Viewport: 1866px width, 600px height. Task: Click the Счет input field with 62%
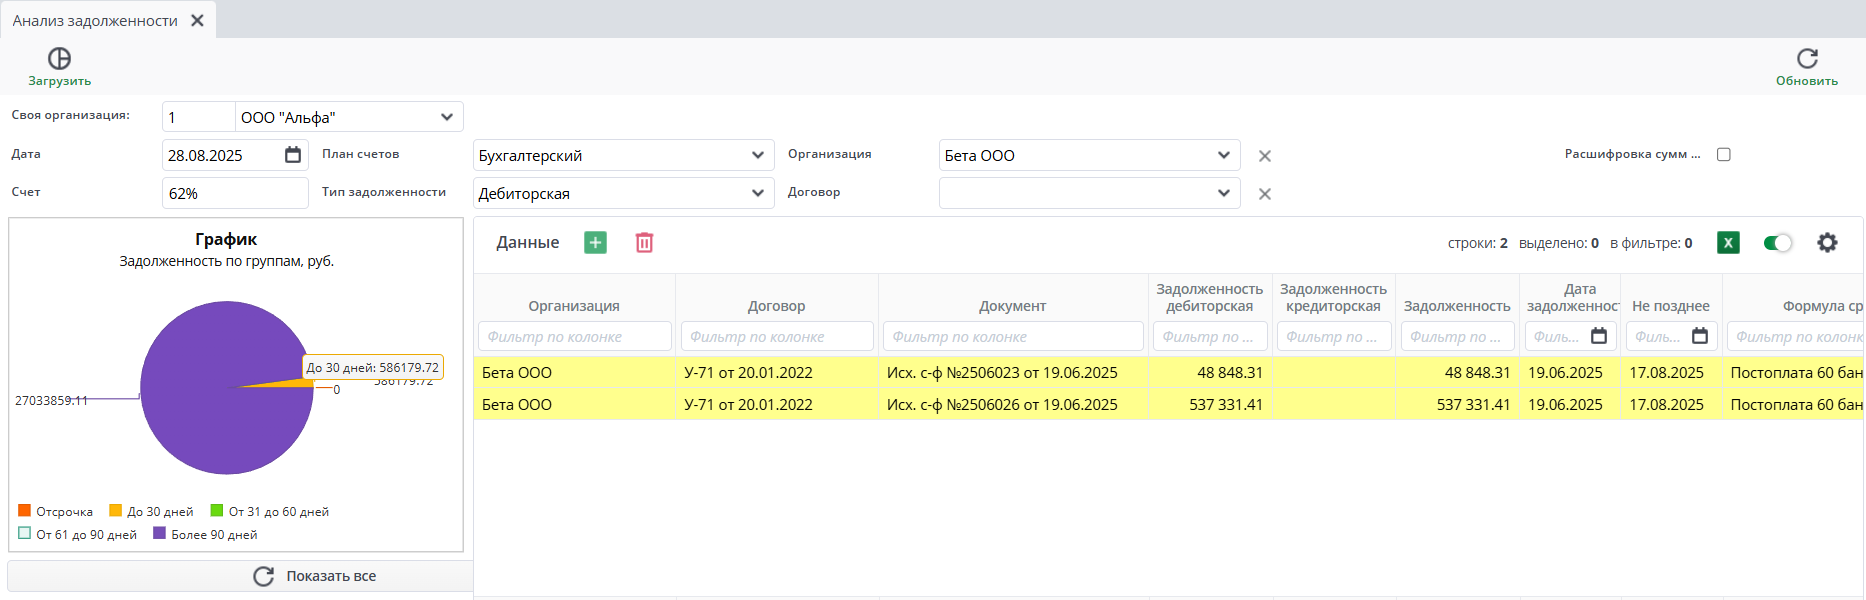click(234, 193)
